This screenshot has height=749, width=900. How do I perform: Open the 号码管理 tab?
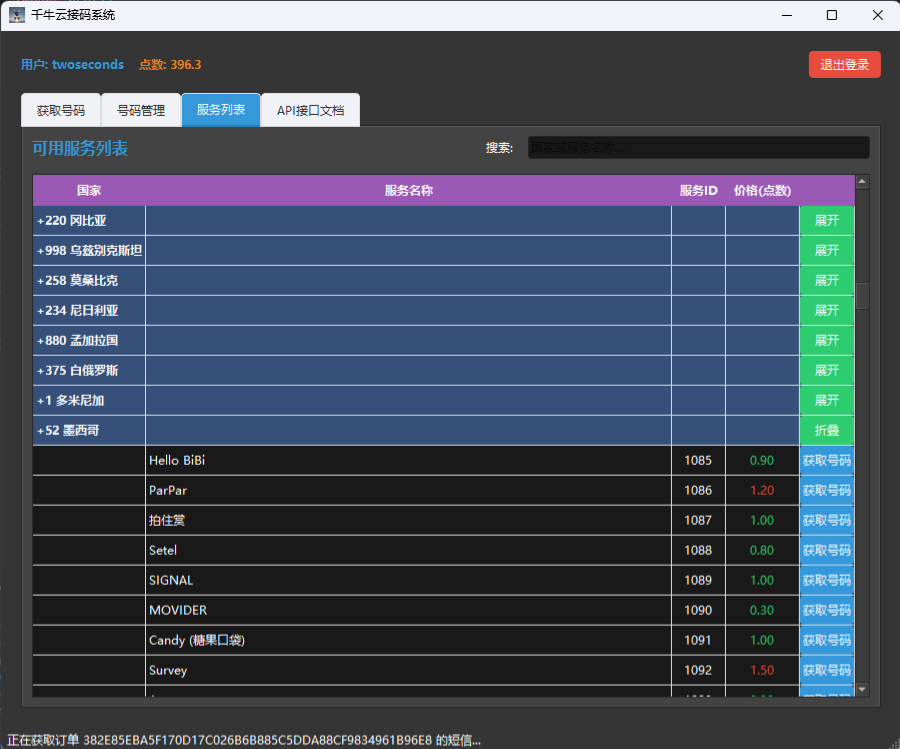141,111
